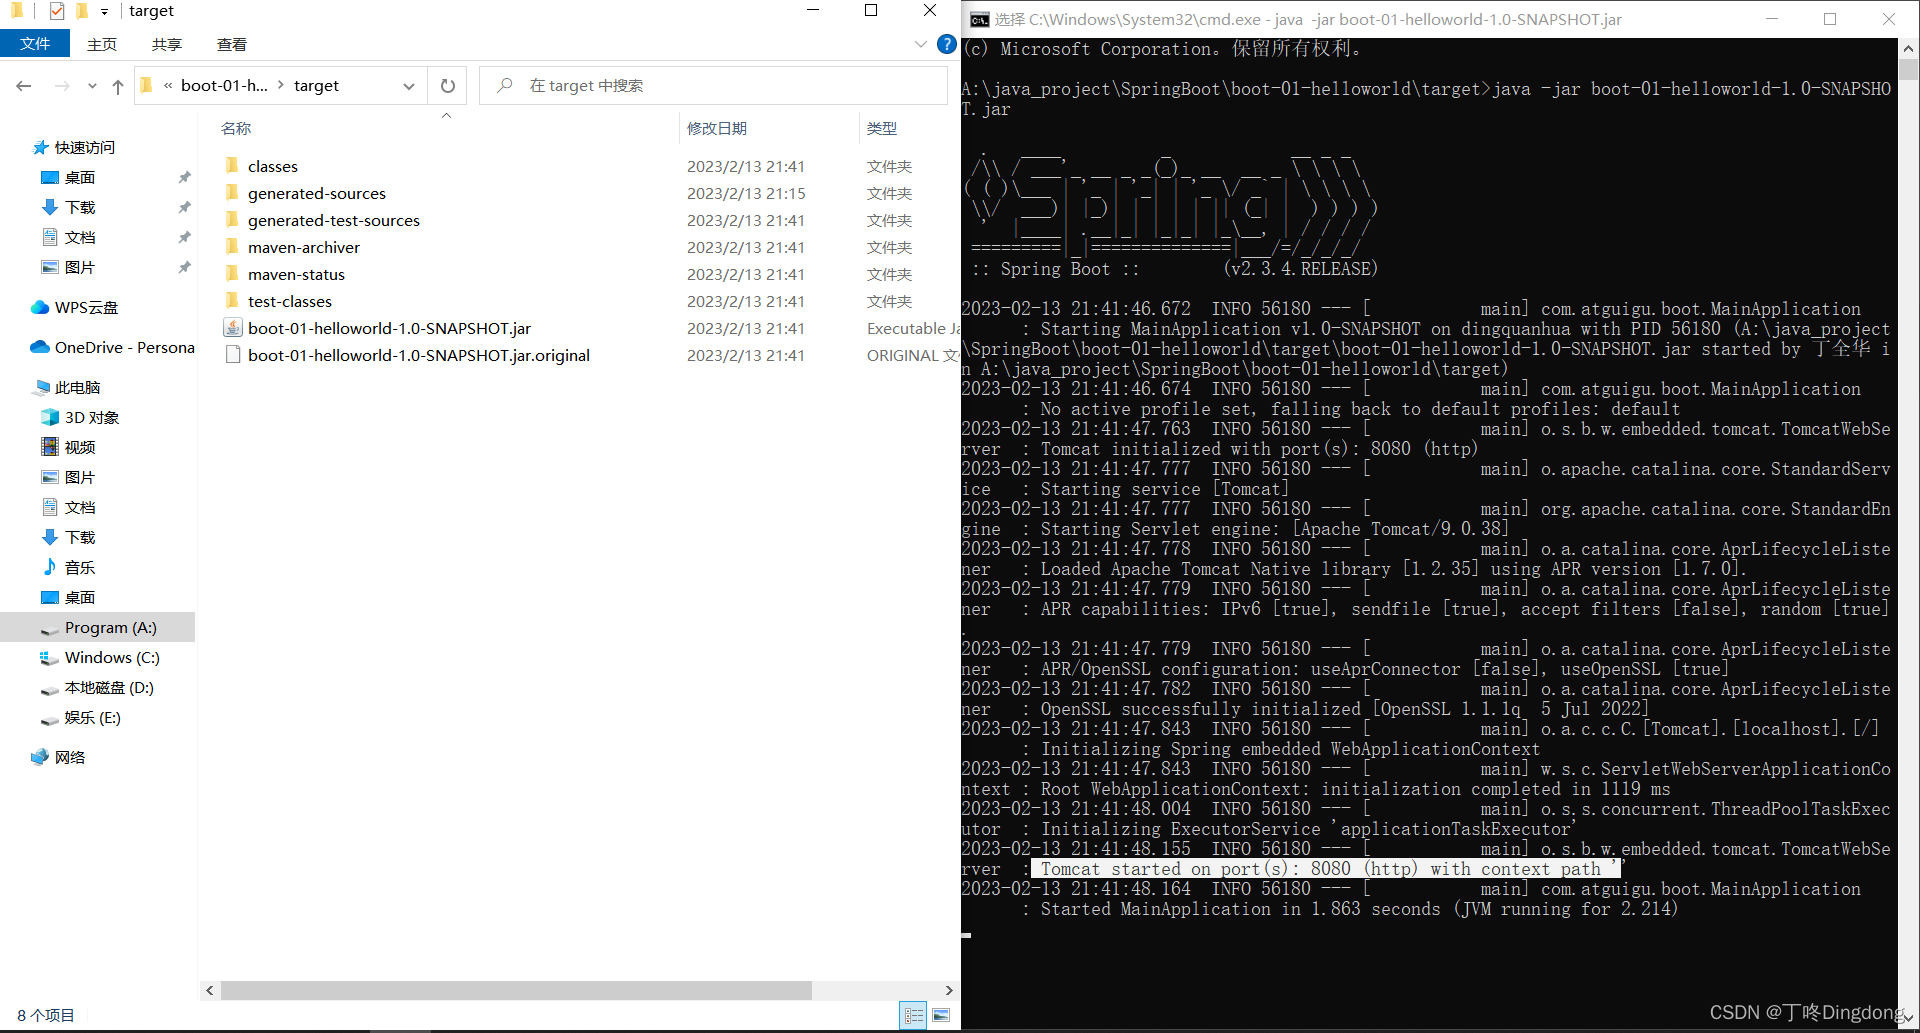The image size is (1920, 1033).
Task: Expand the ribbon with the chevron
Action: (920, 44)
